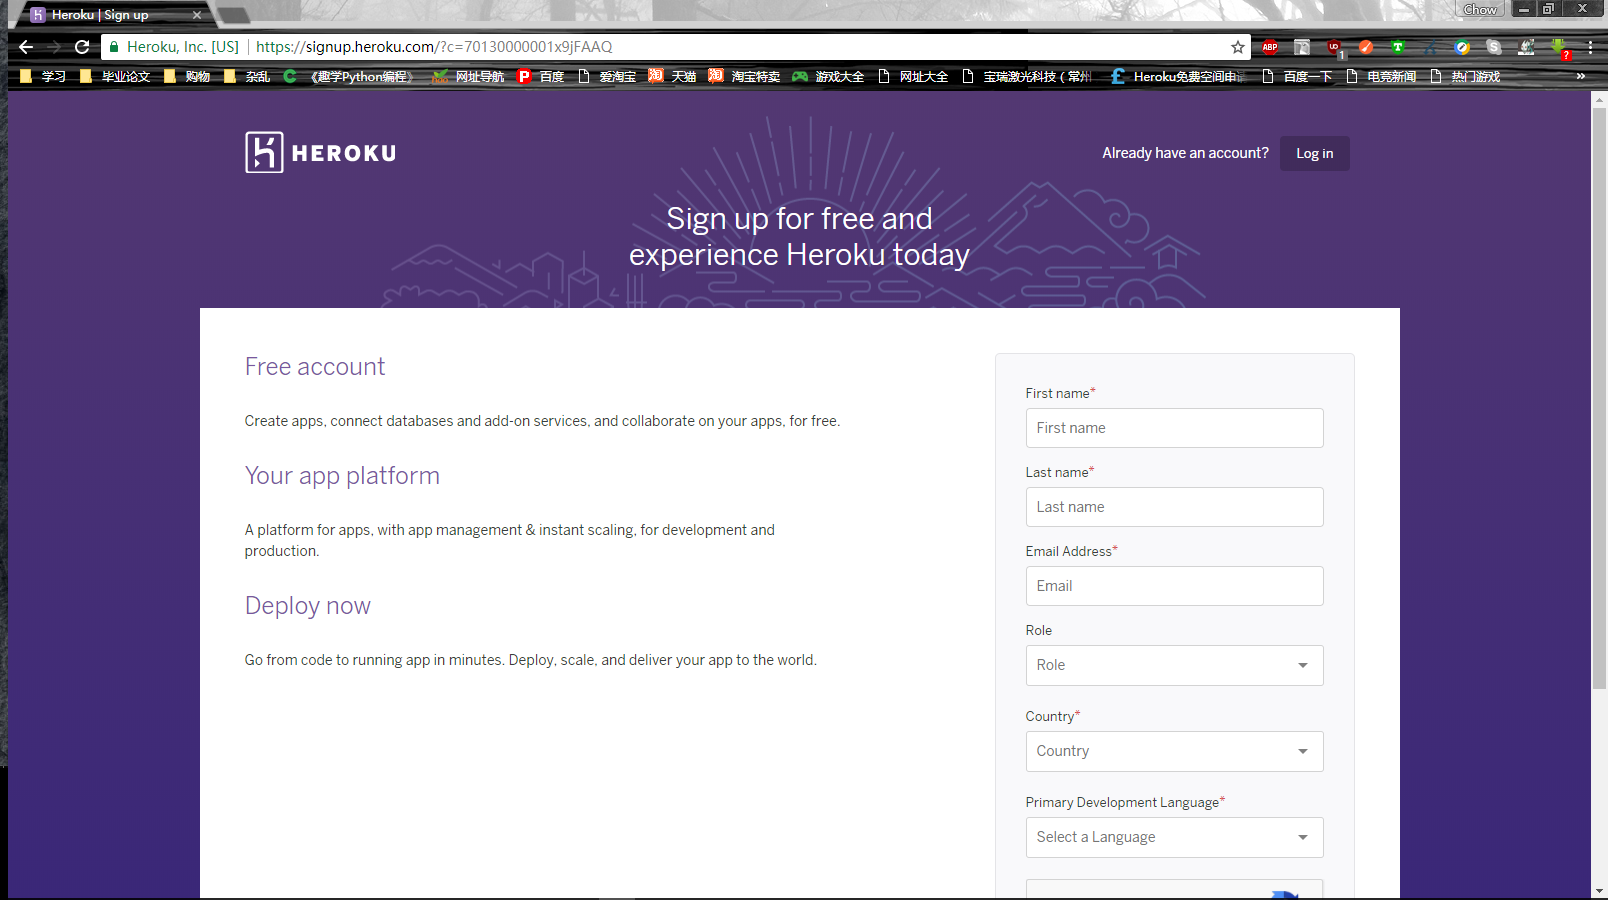The width and height of the screenshot is (1608, 900).
Task: Open the Skype extension
Action: point(1494,47)
